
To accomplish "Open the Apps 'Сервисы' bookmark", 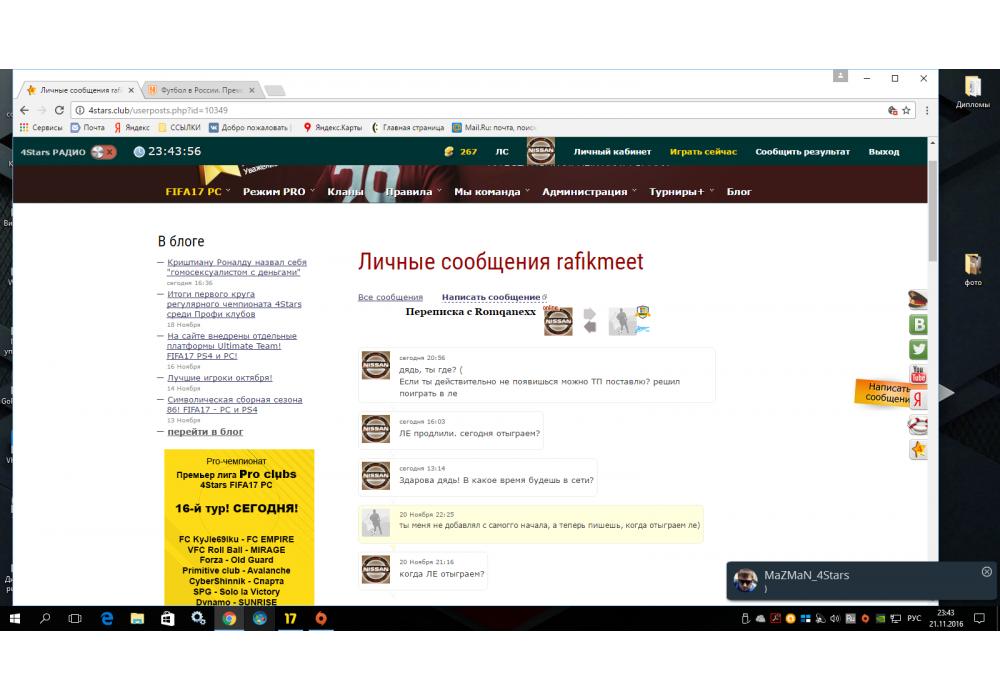I will click(x=41, y=128).
